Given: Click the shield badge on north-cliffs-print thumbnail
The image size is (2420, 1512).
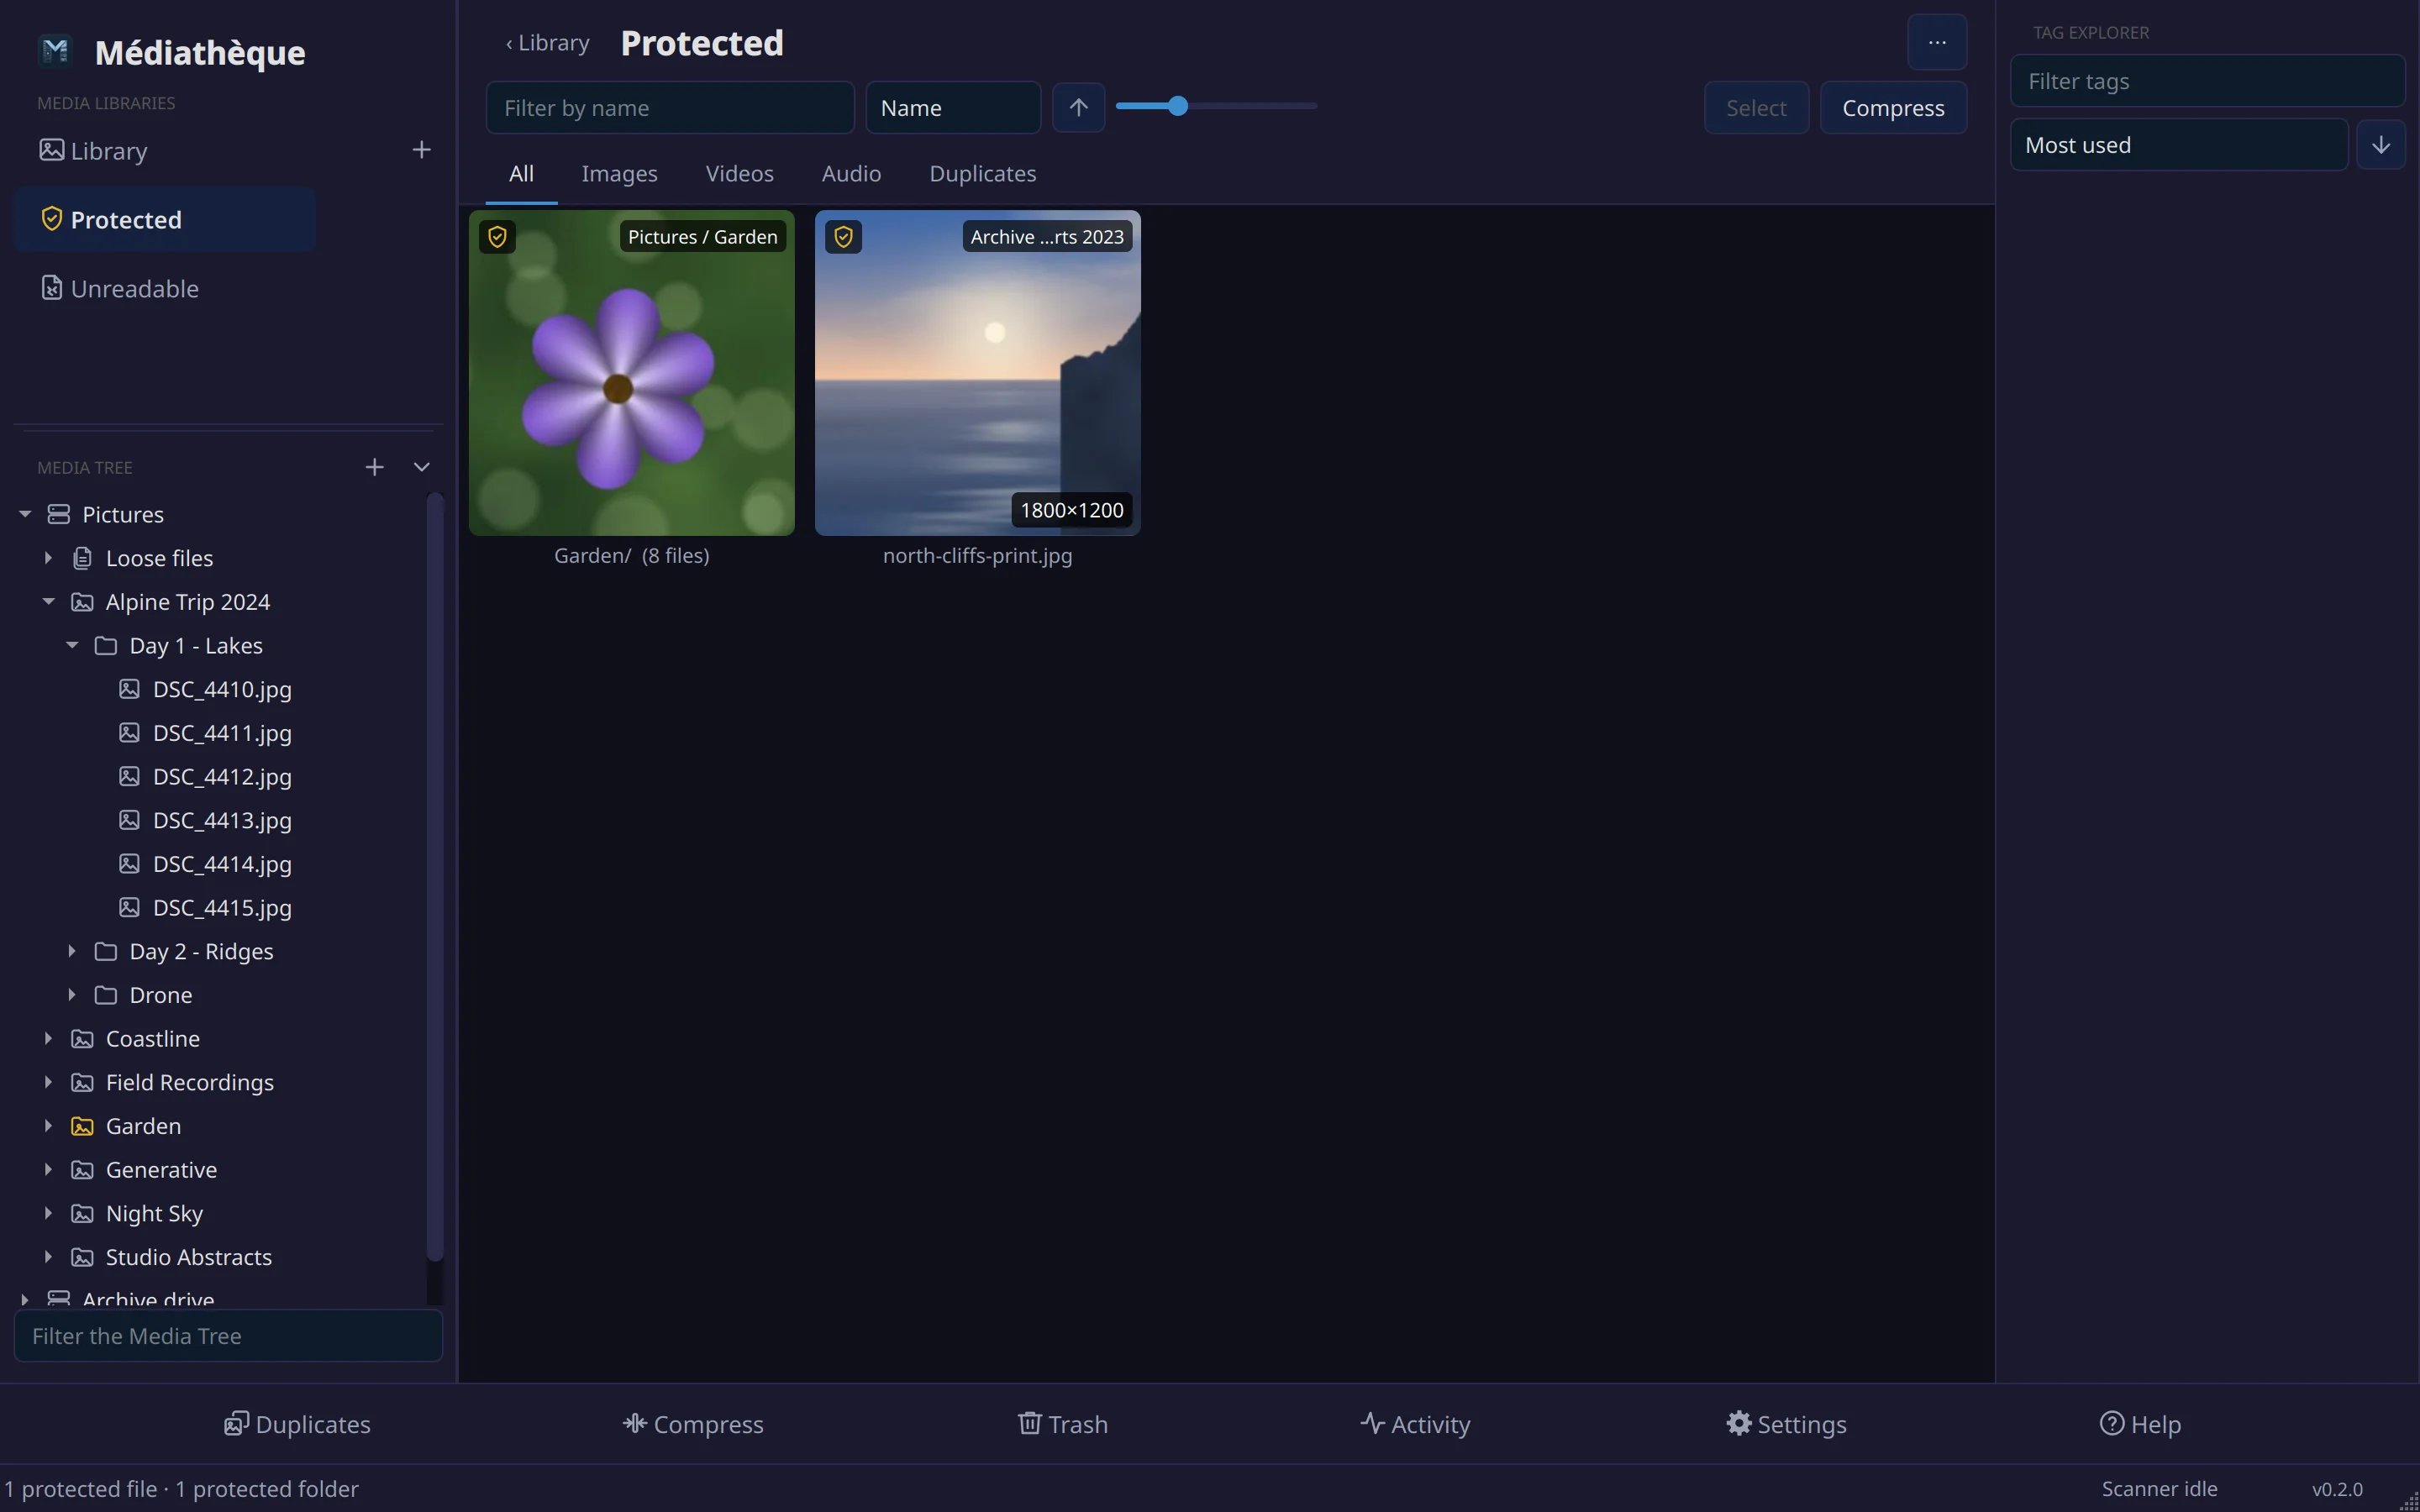Looking at the screenshot, I should 843,237.
